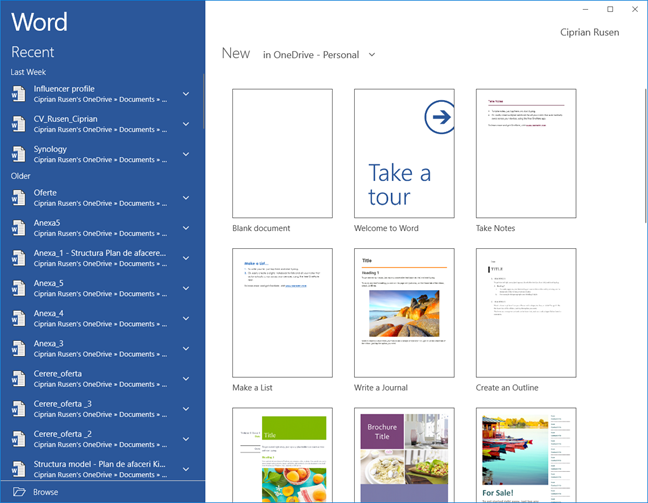This screenshot has width=648, height=503.
Task: Click the Word icon for Anexa_3
Action: 18,349
